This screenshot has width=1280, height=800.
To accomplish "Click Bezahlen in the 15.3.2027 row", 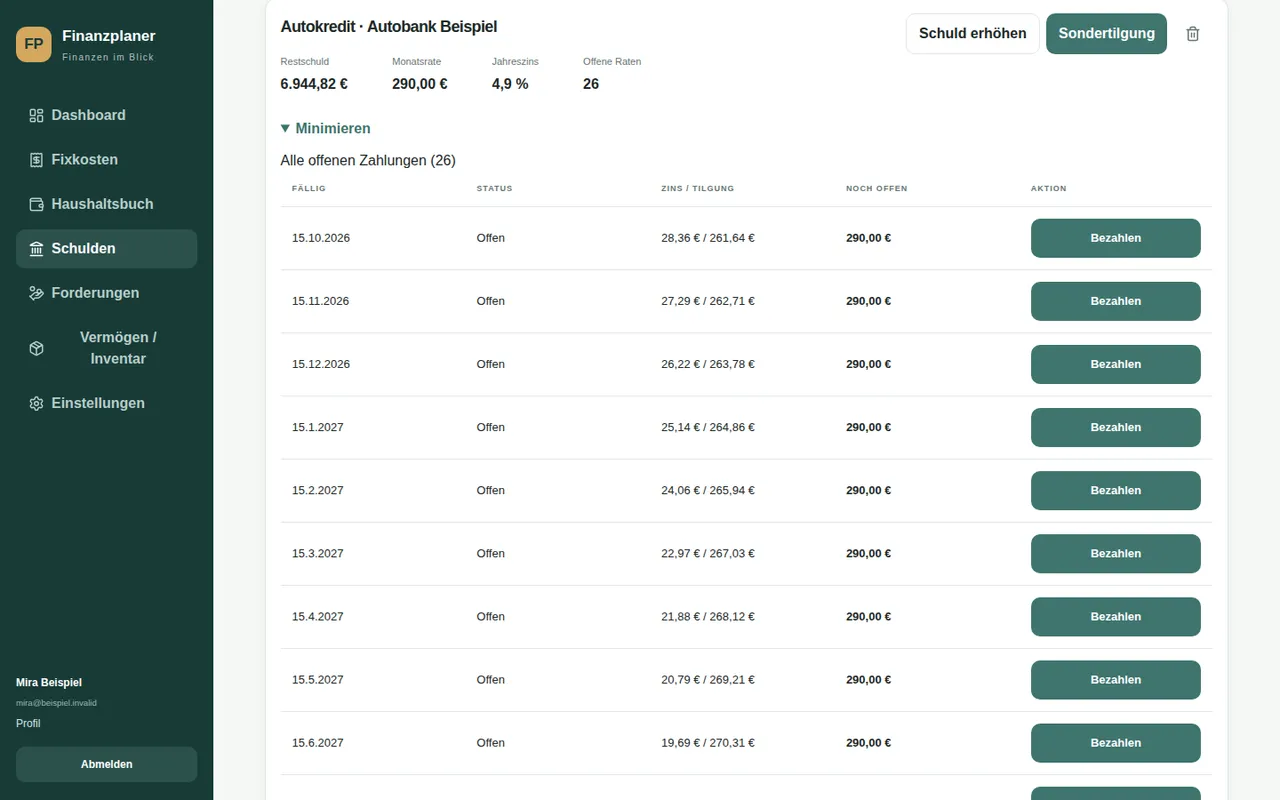I will point(1116,553).
